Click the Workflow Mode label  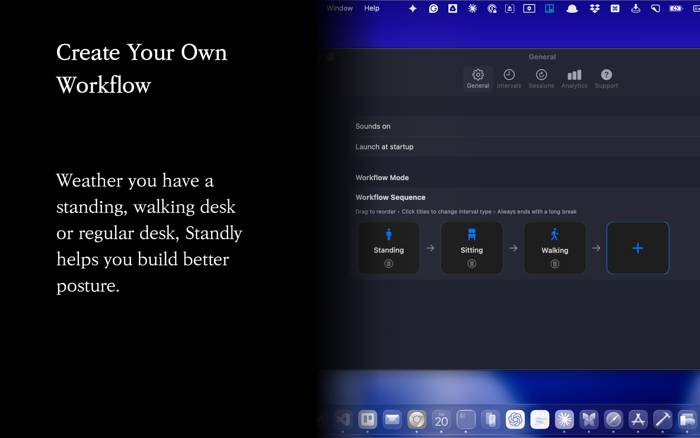coord(382,178)
